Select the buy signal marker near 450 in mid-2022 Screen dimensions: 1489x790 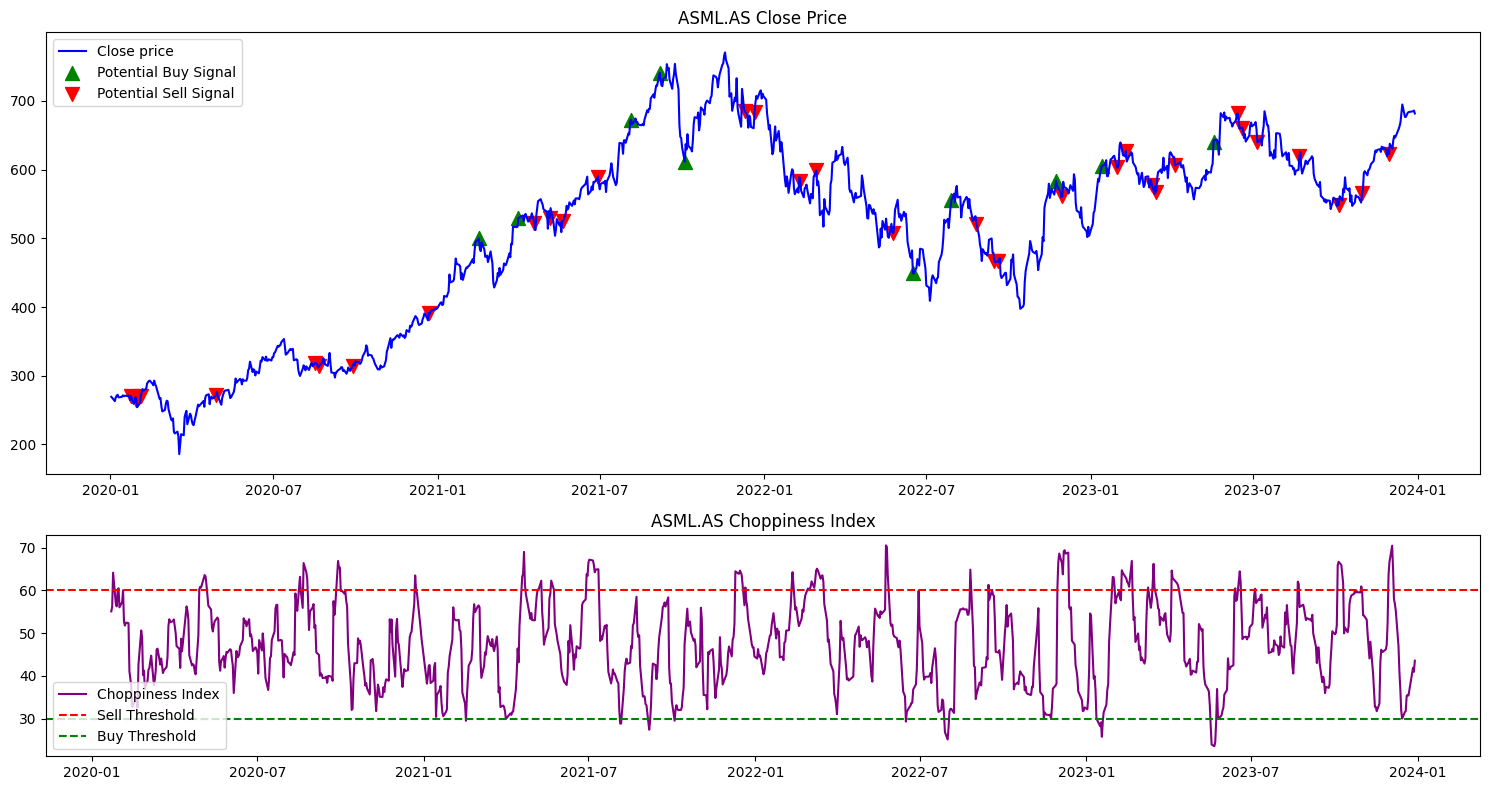coord(913,272)
